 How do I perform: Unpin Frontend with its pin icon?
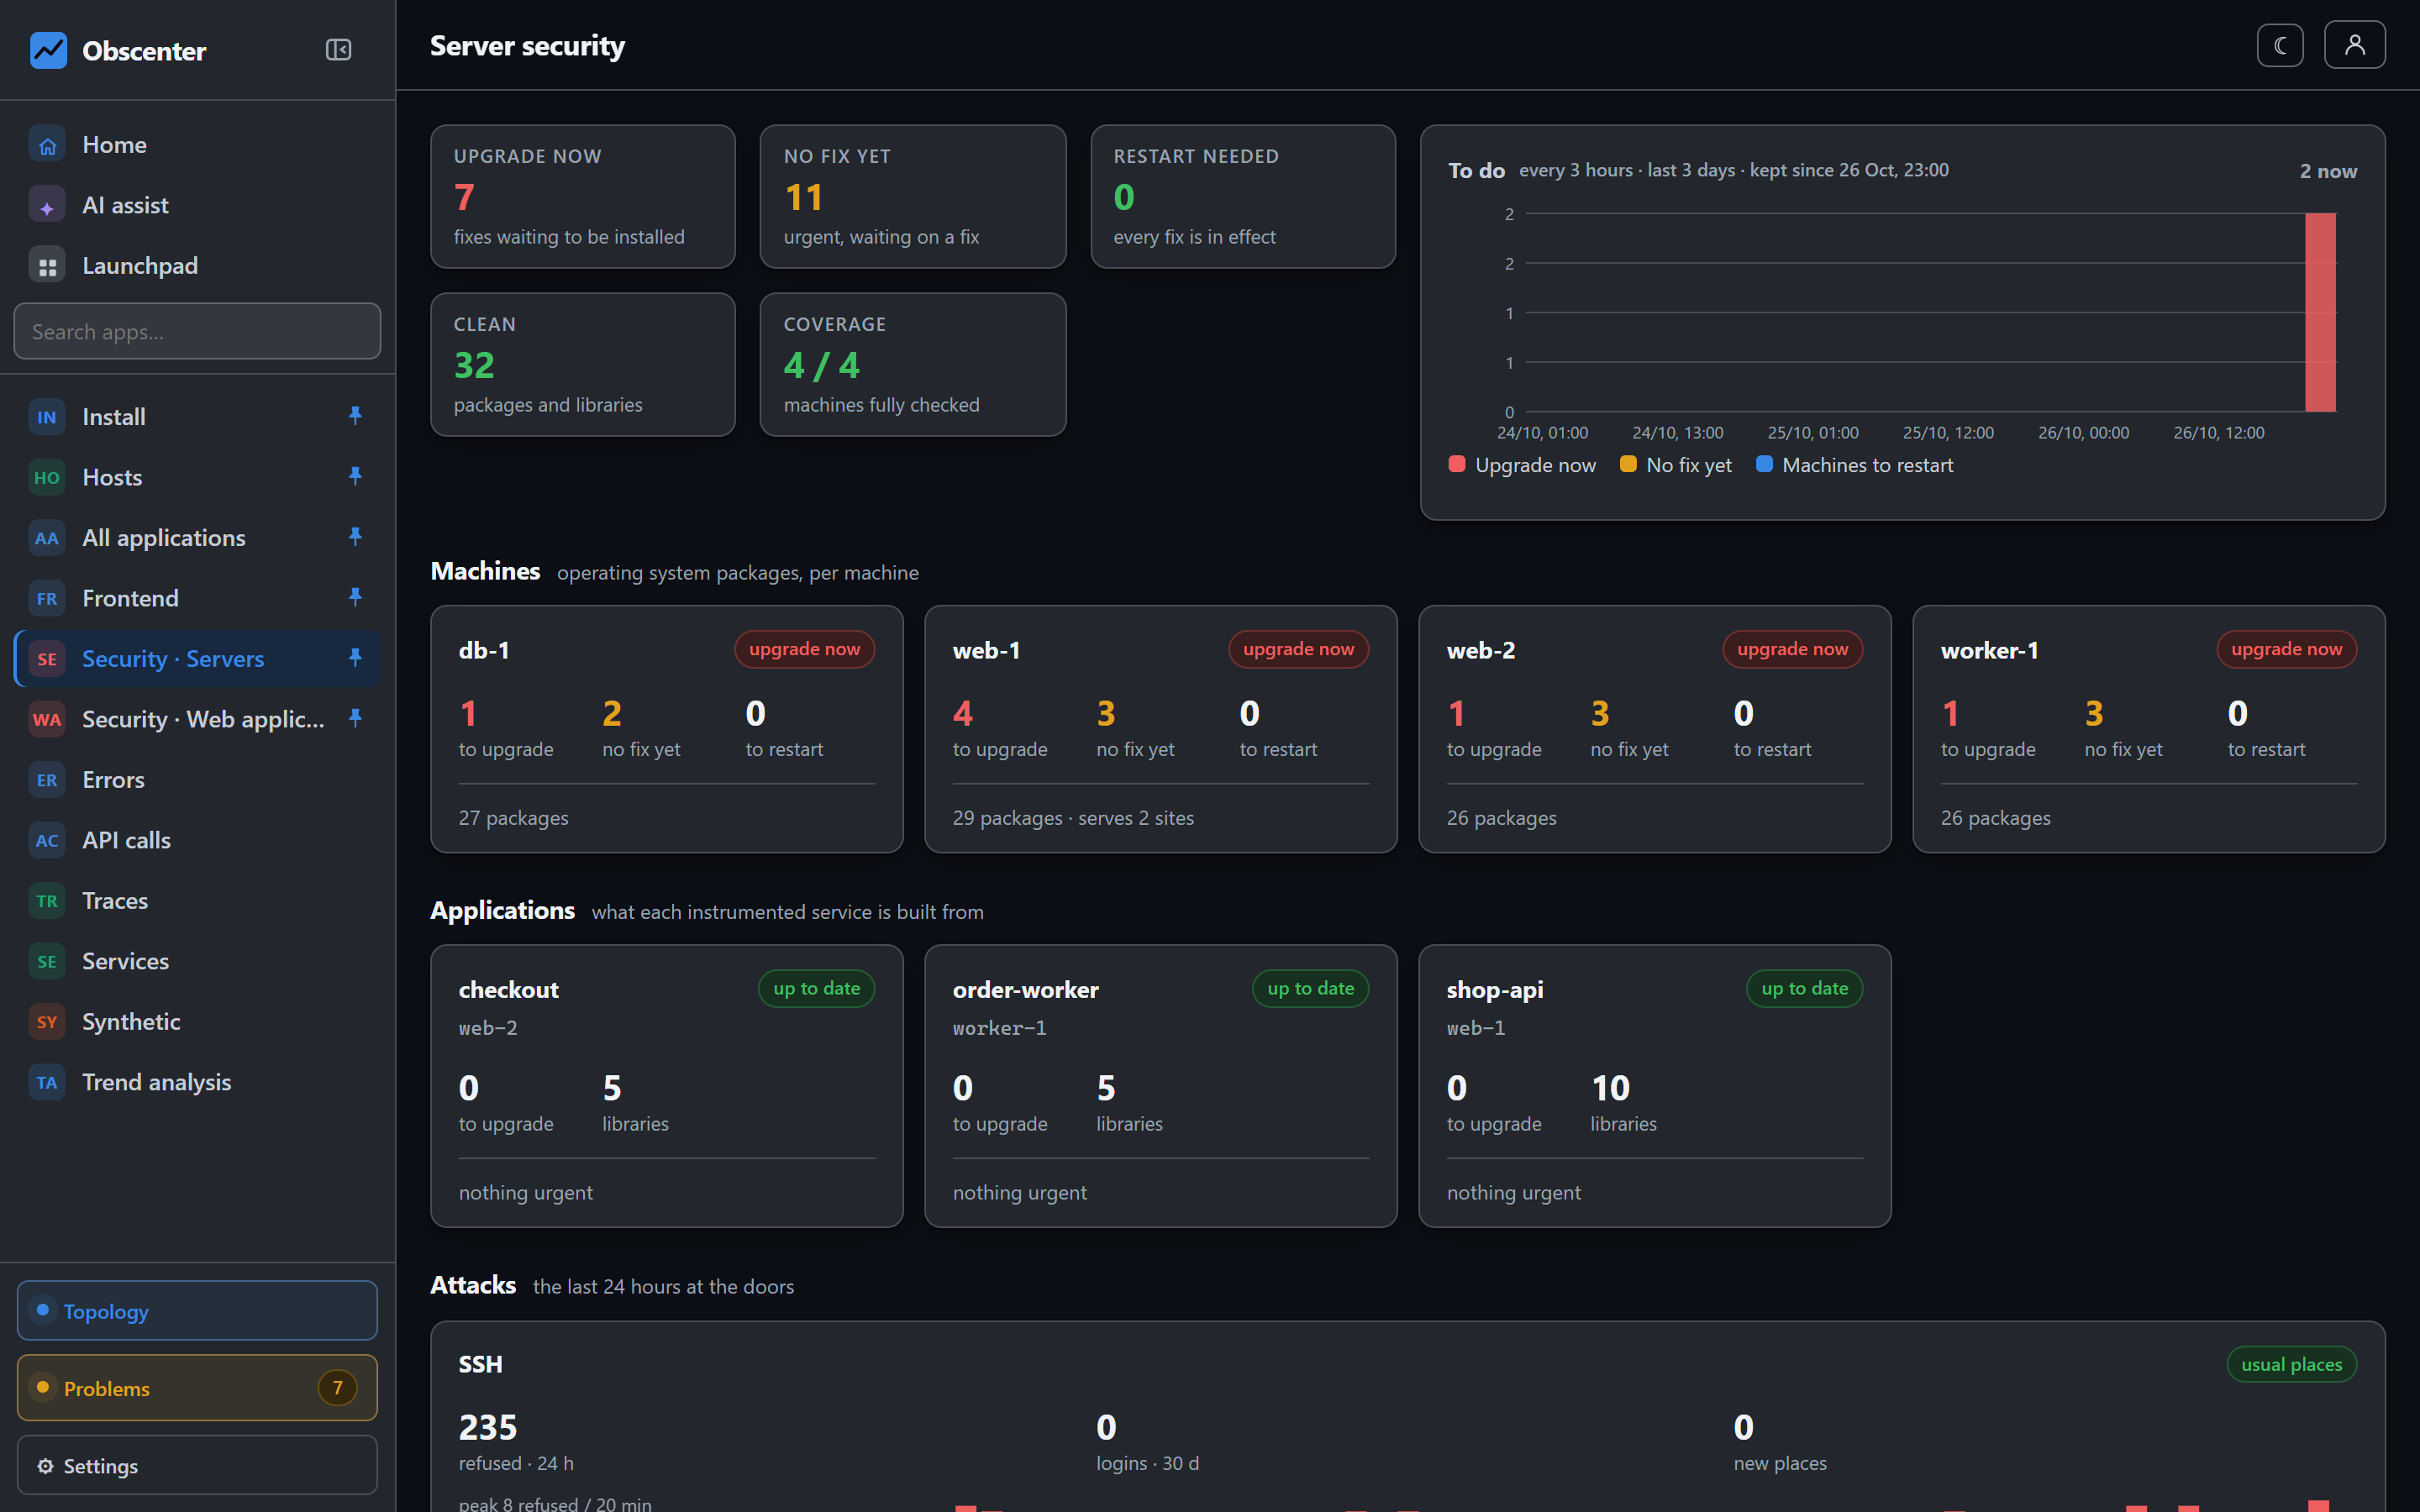click(355, 597)
